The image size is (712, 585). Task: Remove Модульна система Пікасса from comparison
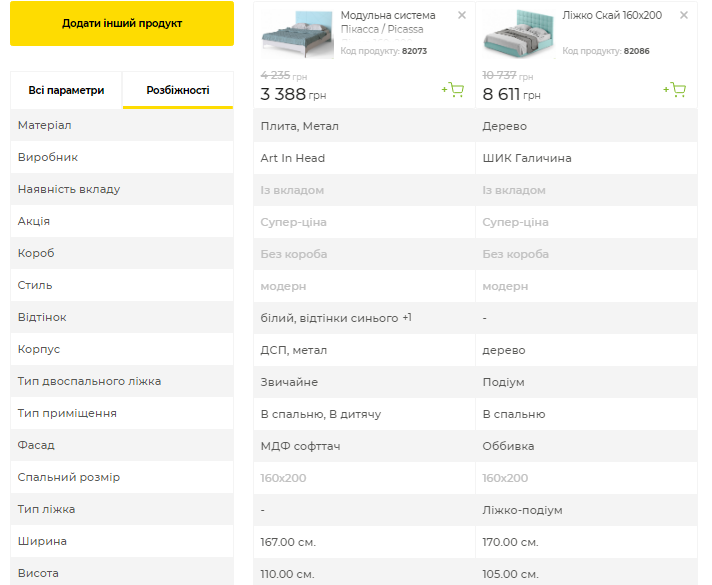(x=461, y=15)
